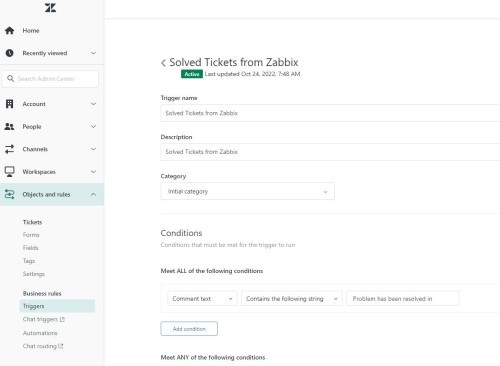Click the search magnifier icon
This screenshot has width=500, height=366.
click(x=11, y=79)
